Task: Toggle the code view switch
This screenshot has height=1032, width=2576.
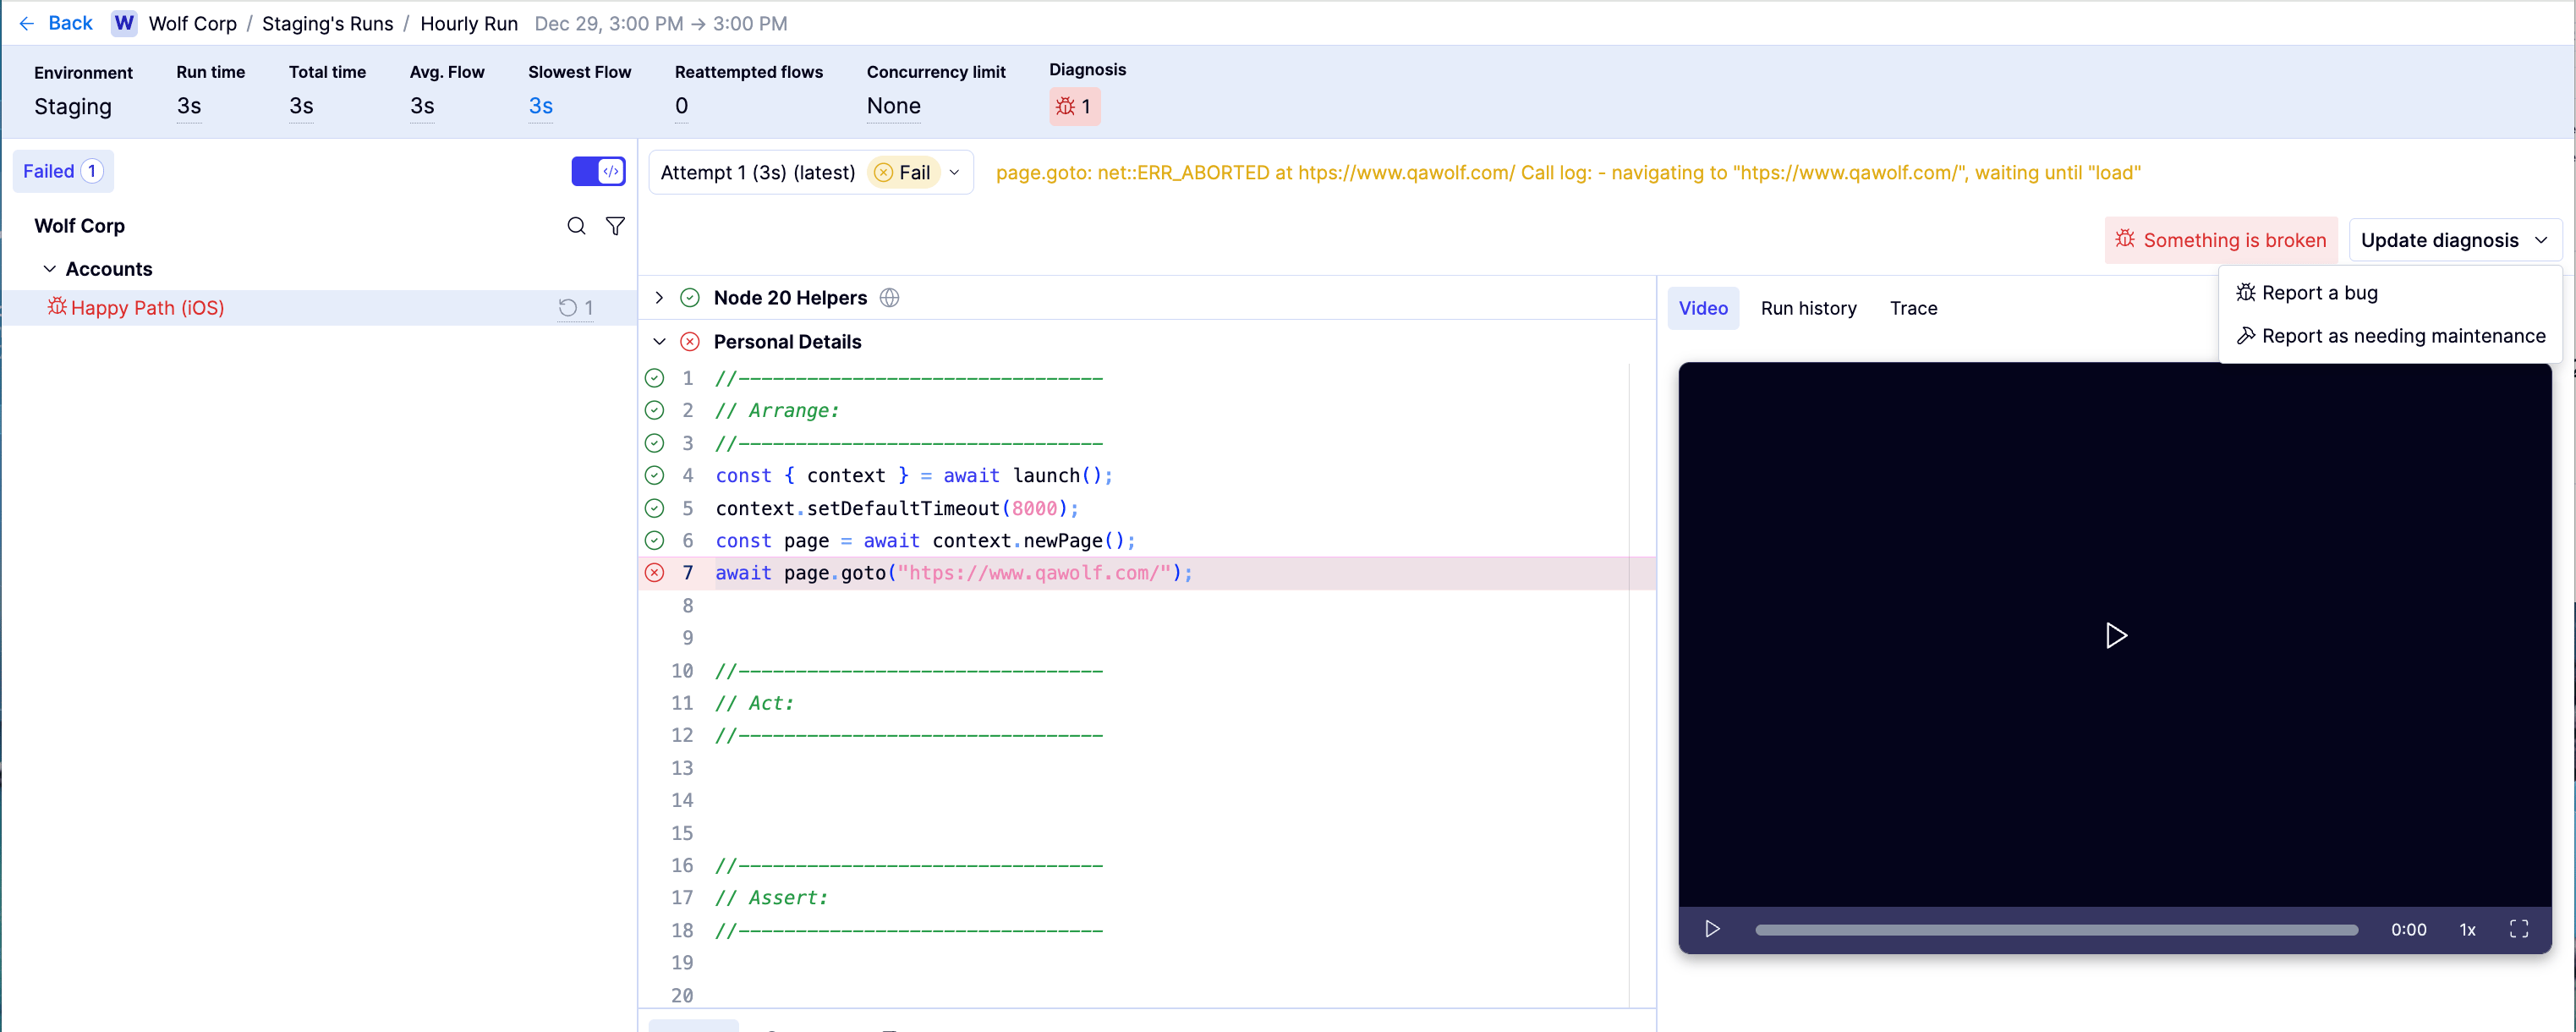Action: [x=598, y=171]
